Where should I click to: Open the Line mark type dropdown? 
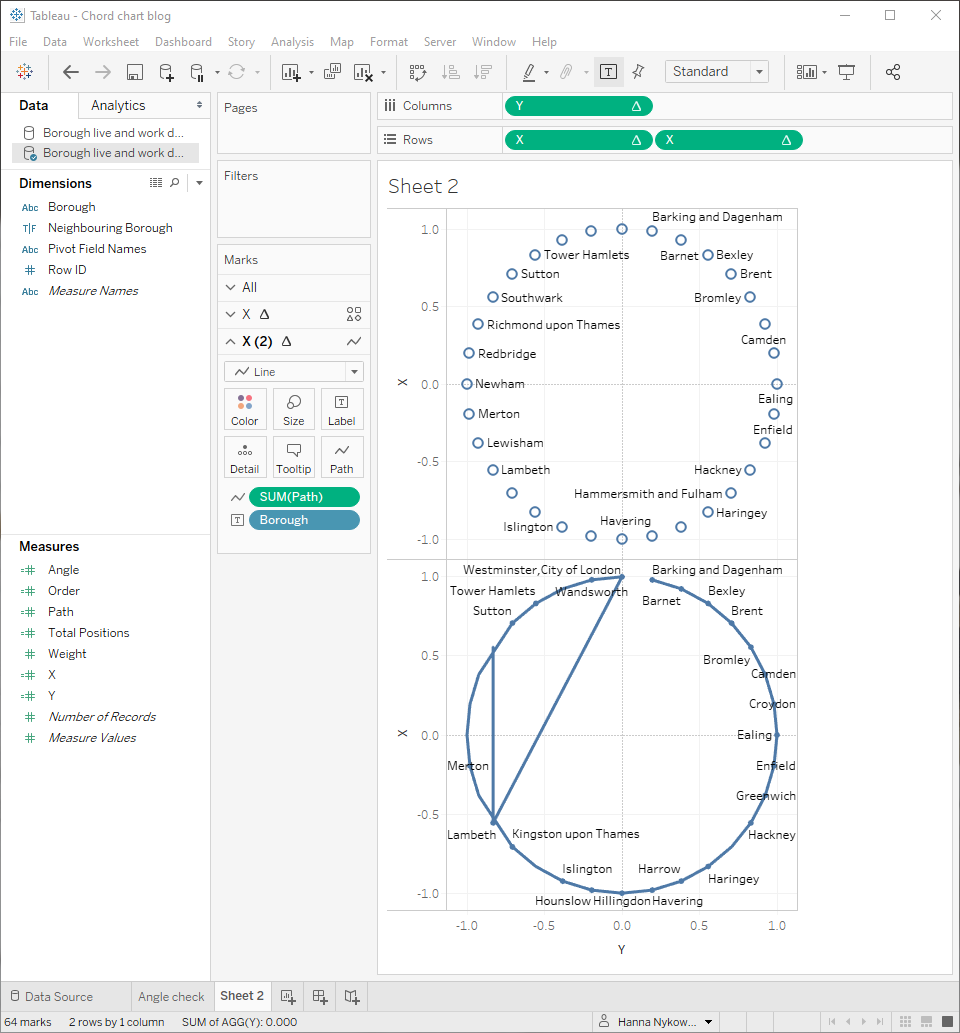point(294,372)
